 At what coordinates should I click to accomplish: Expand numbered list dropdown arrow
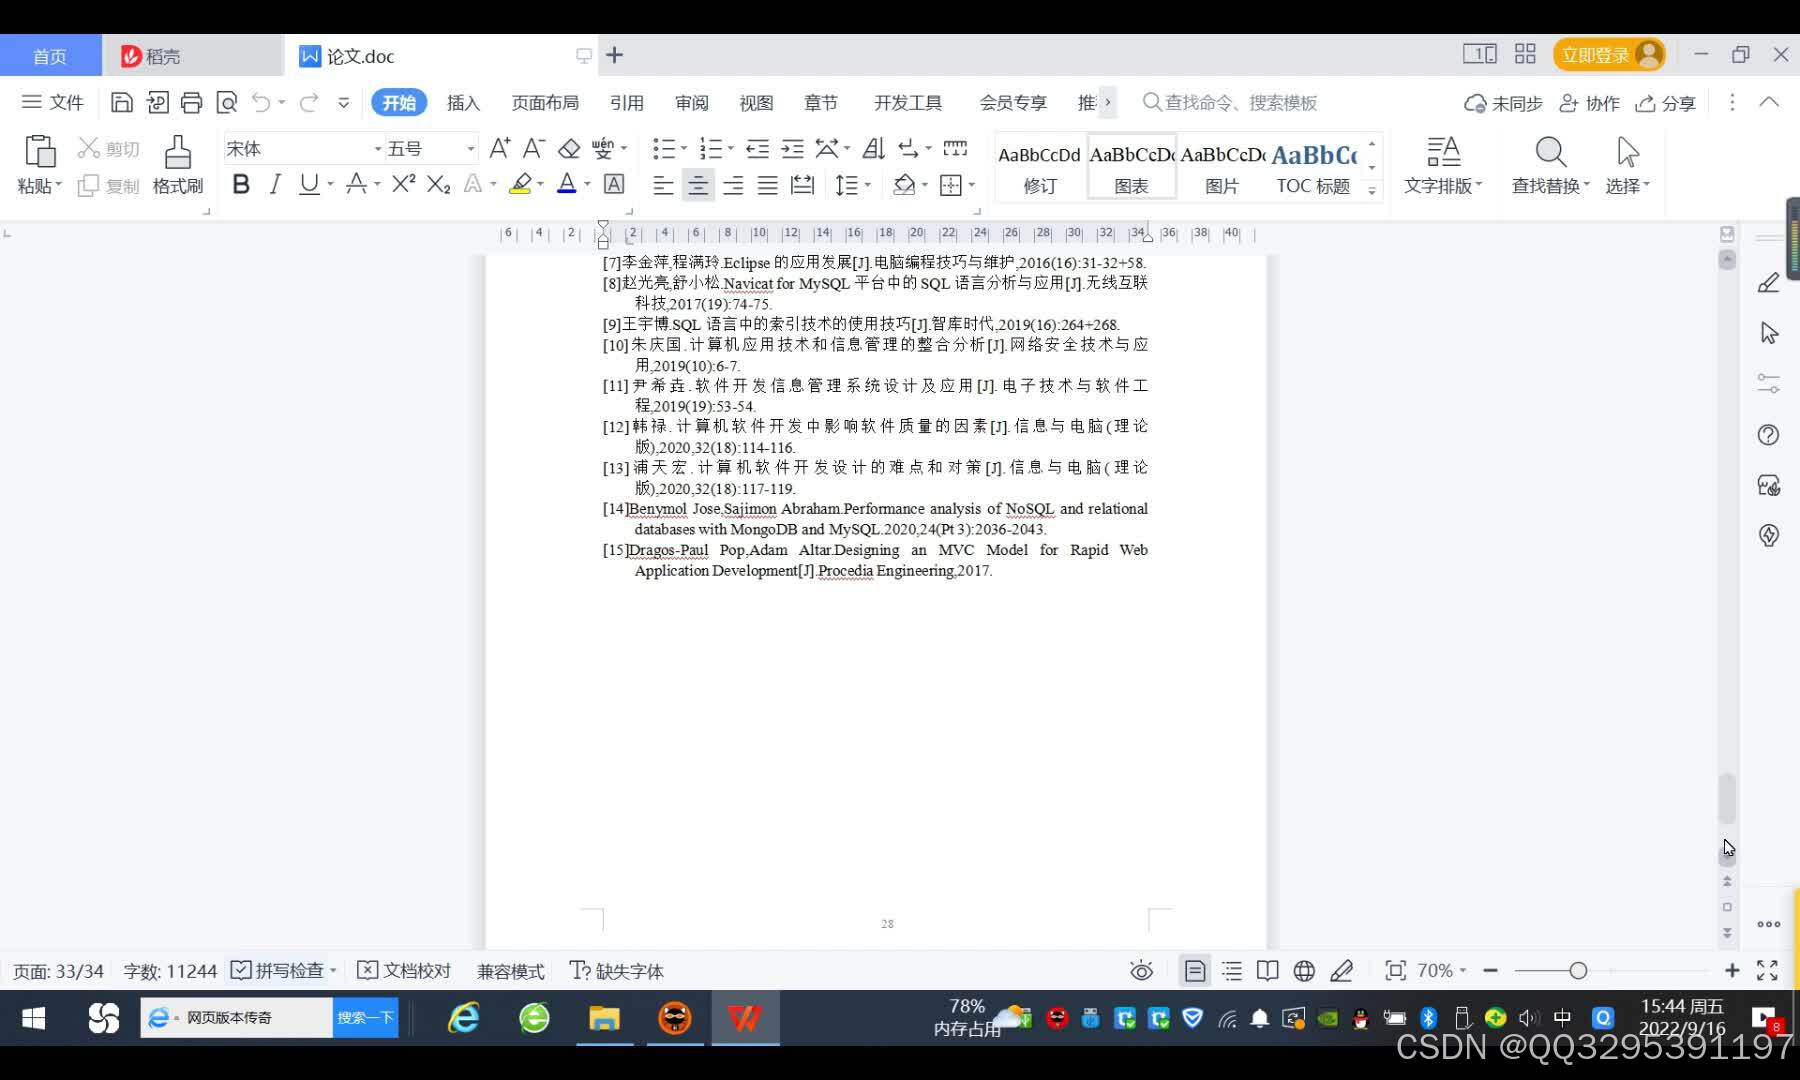tap(731, 149)
